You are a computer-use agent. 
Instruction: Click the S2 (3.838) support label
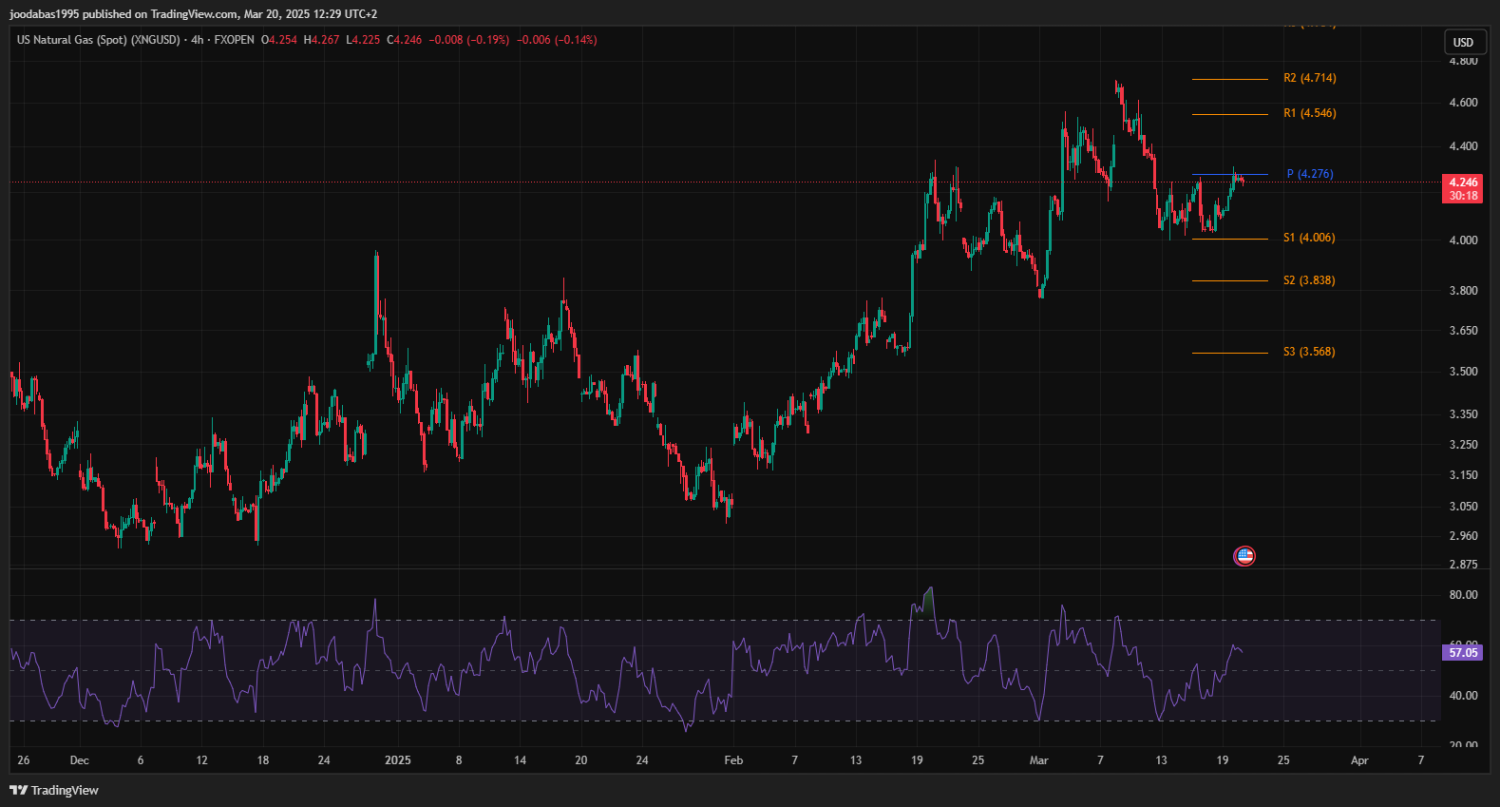[x=1308, y=281]
